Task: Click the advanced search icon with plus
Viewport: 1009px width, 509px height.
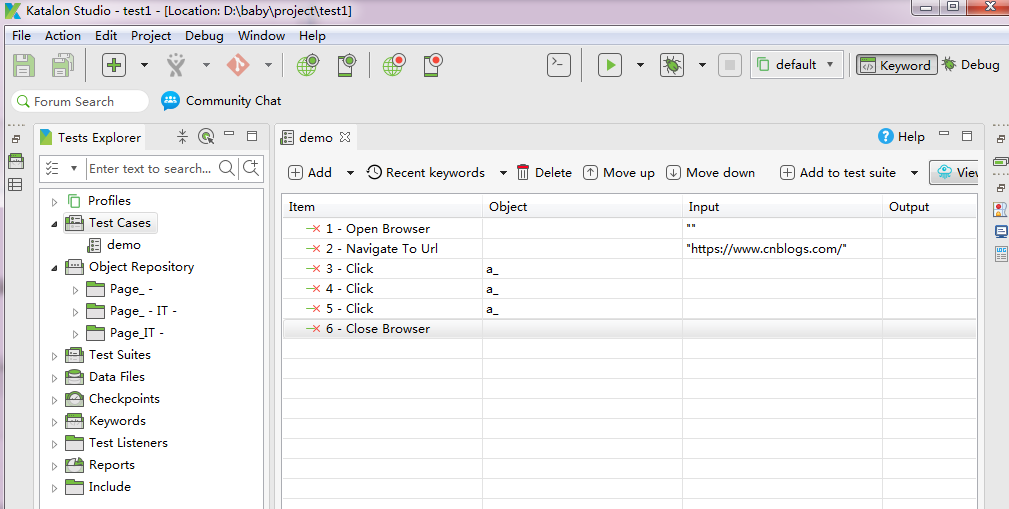Action: 251,169
